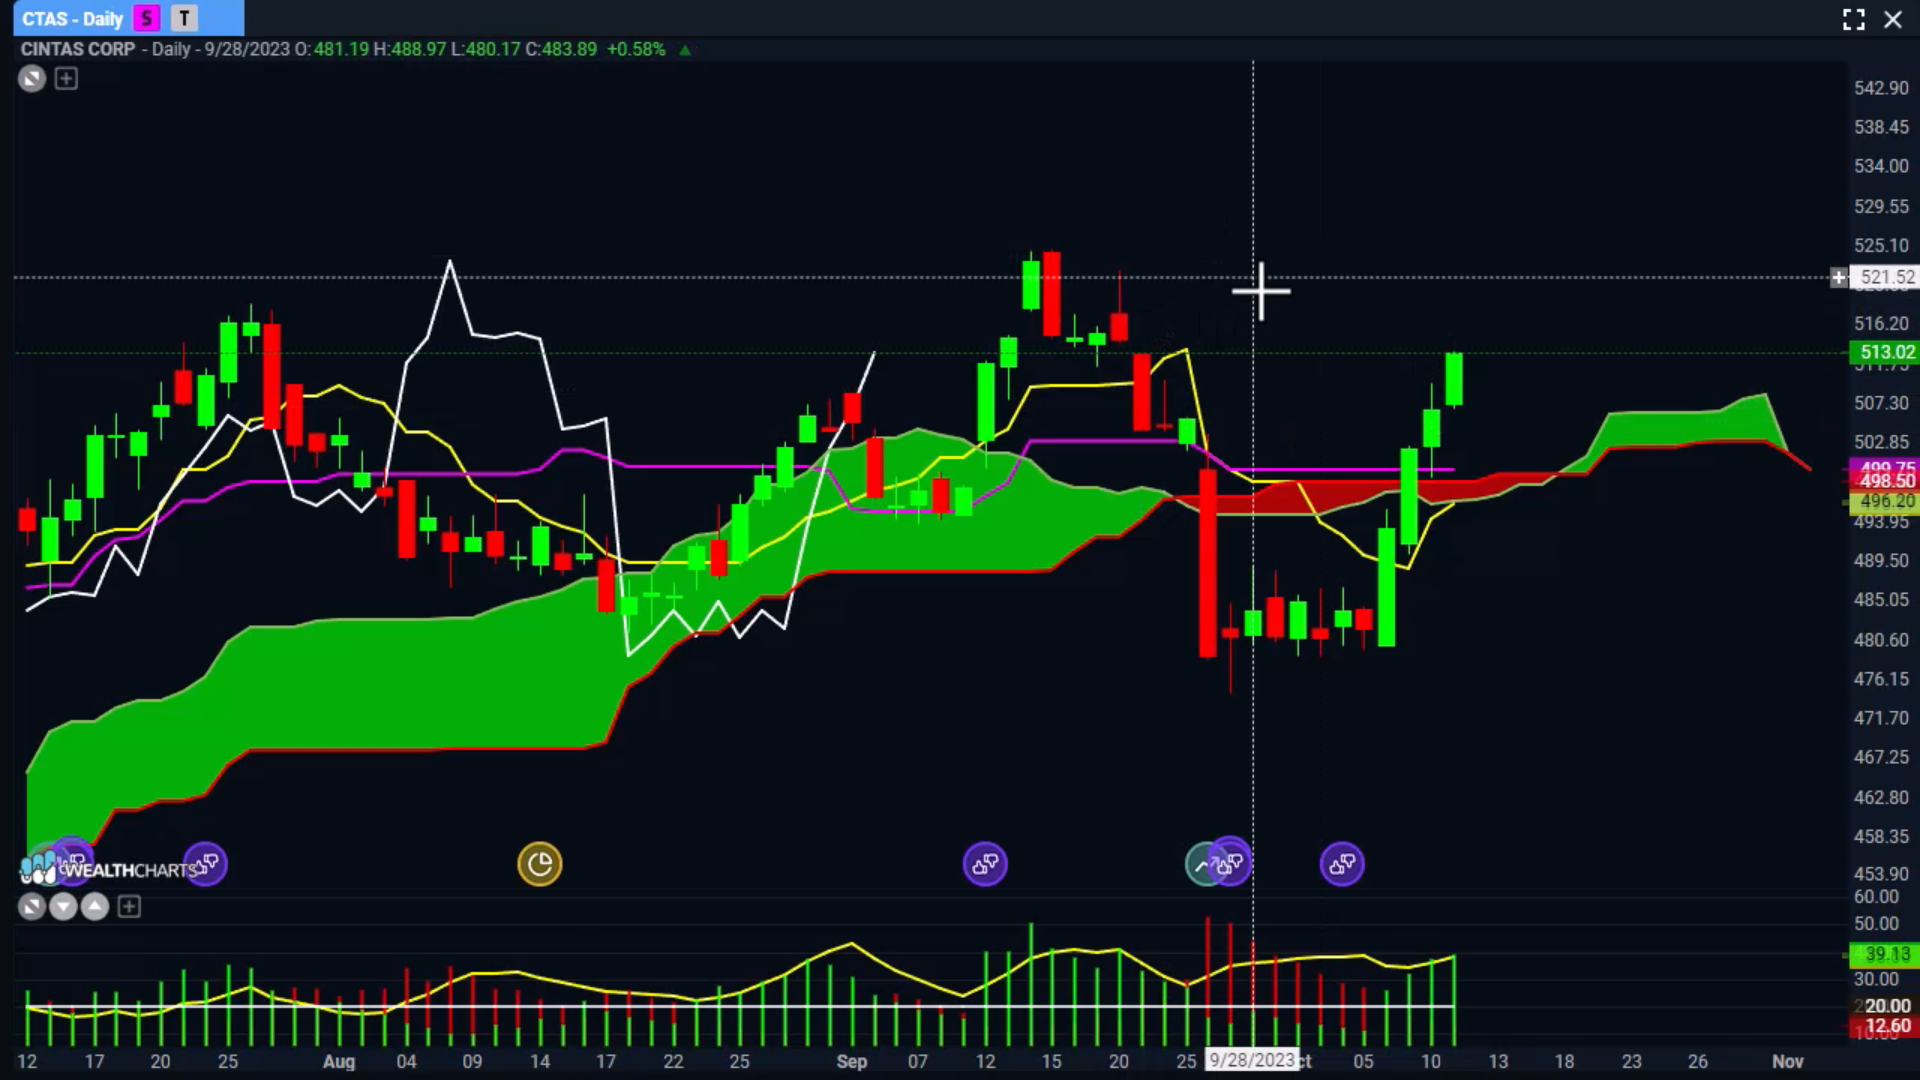This screenshot has height=1080, width=1920.
Task: Click the round settings icon on the volume pane
Action: pos(32,907)
